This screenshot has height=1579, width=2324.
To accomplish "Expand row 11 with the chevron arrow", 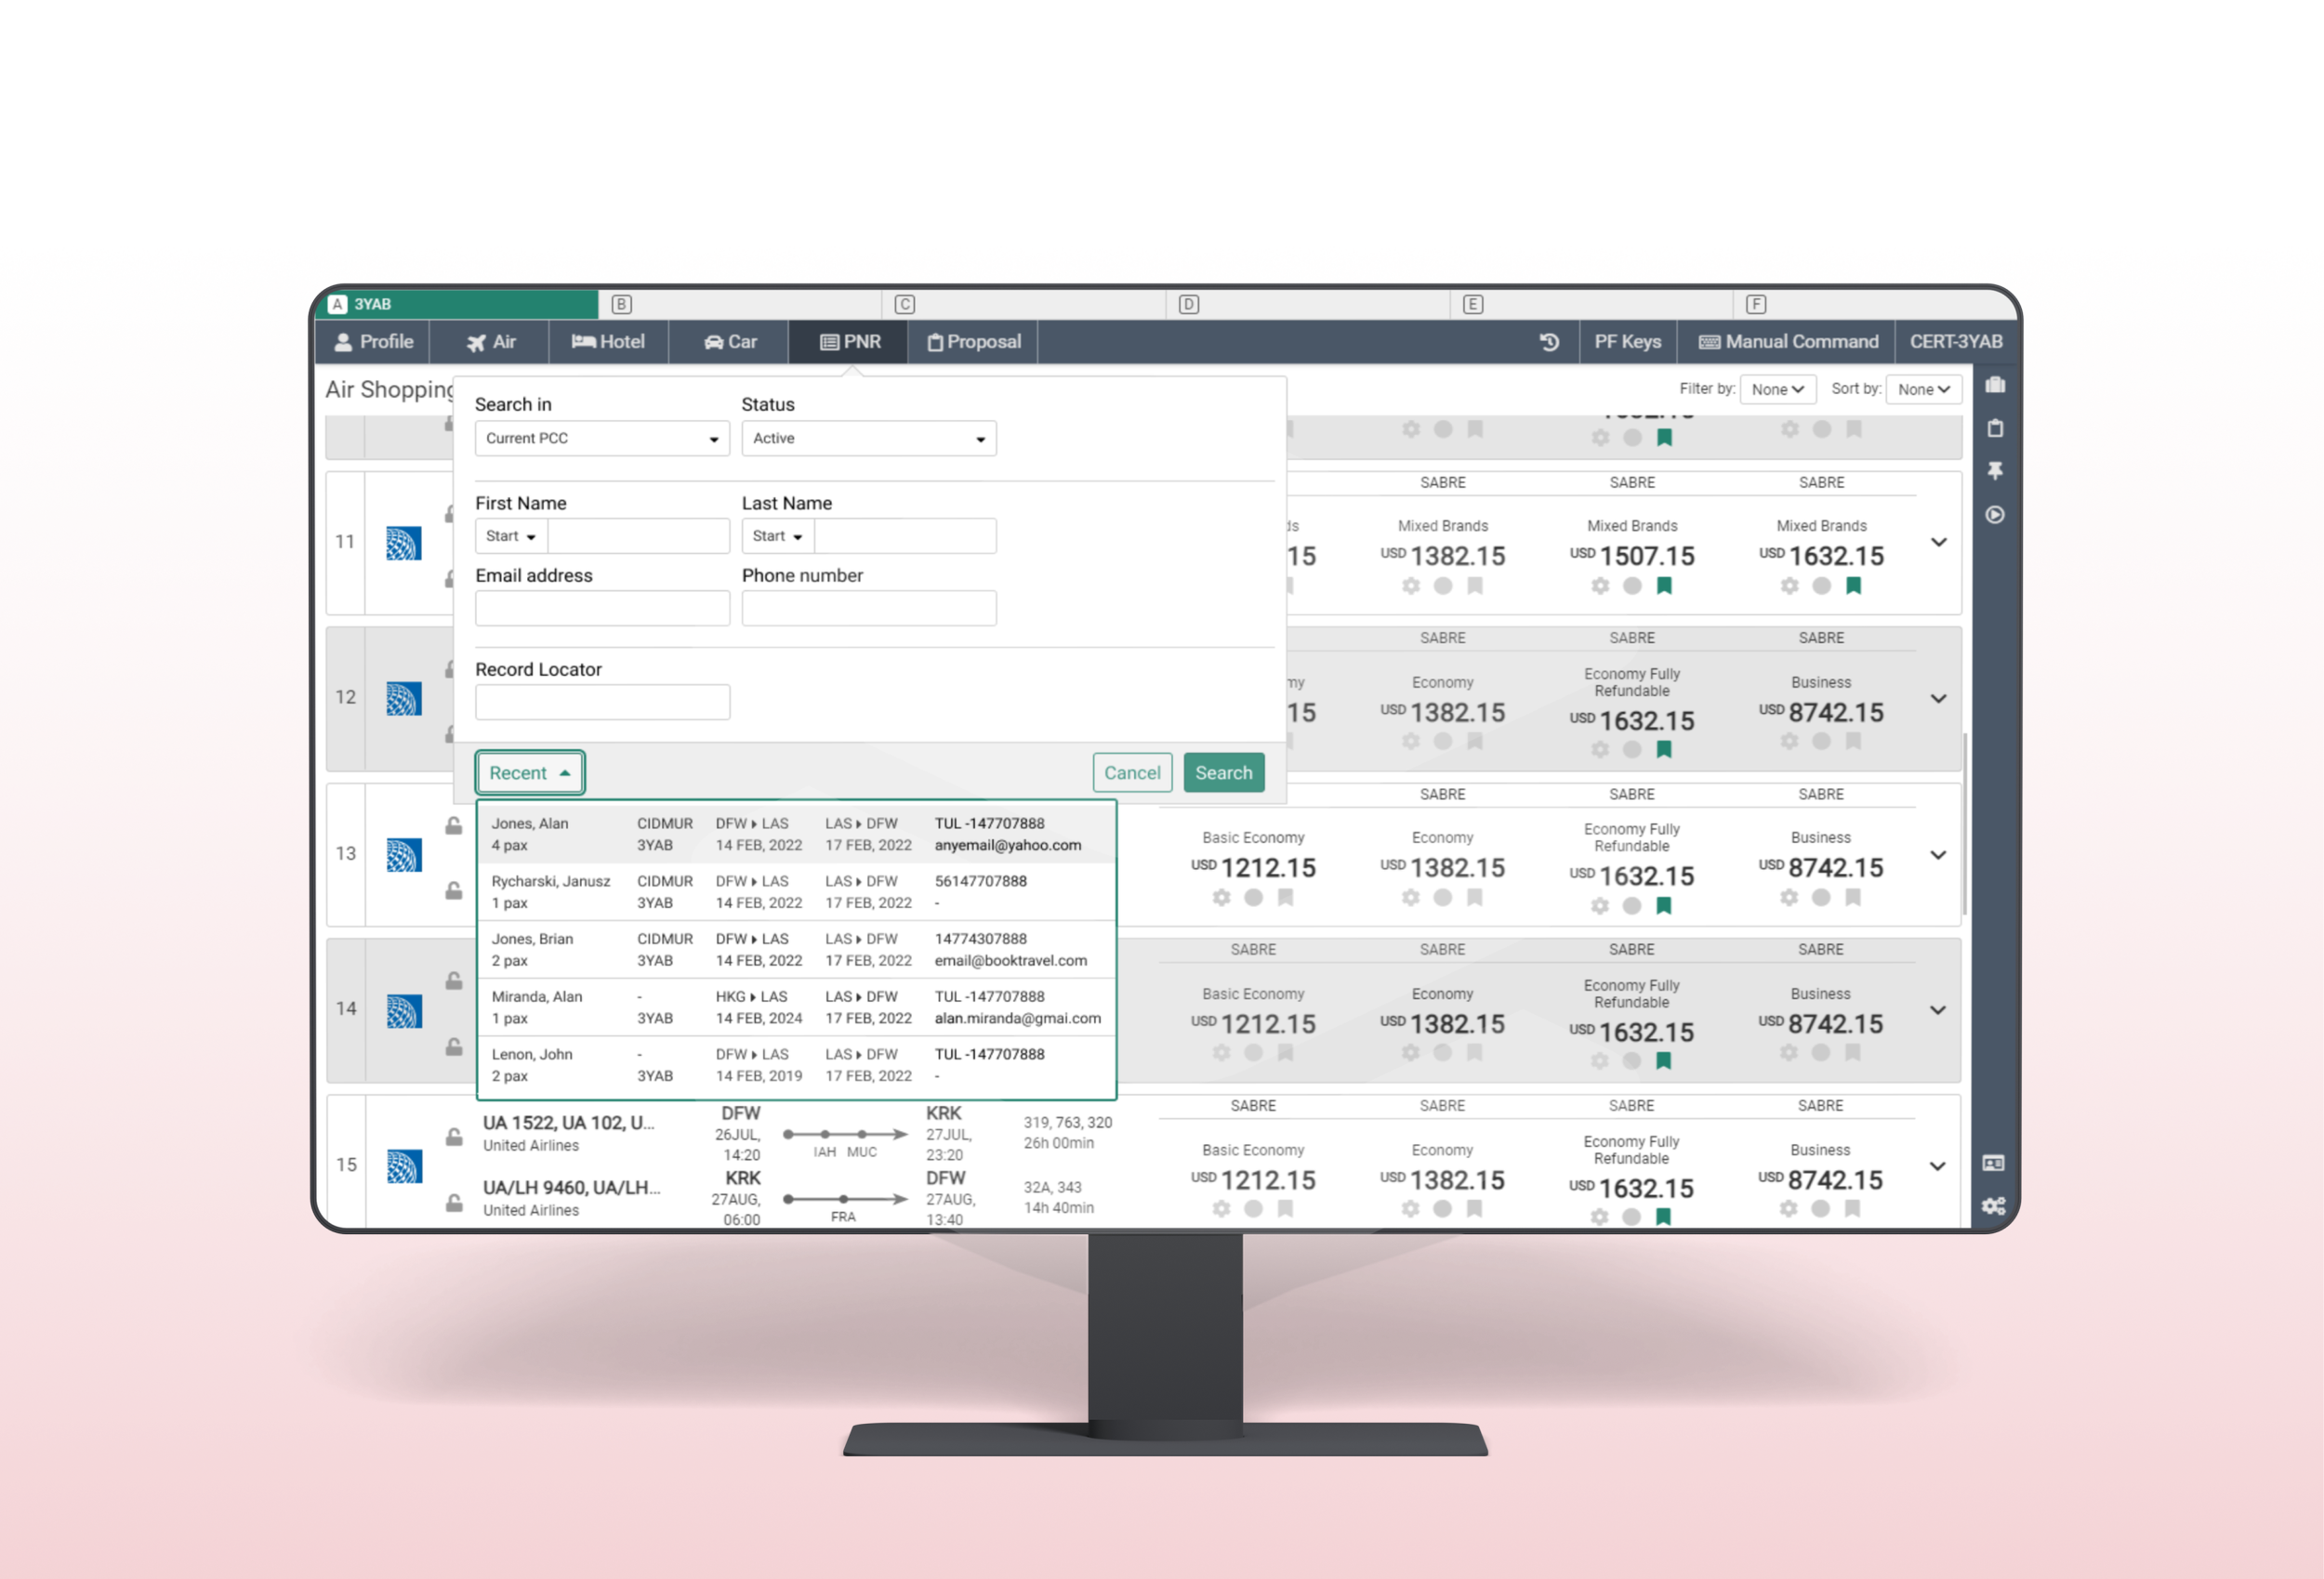I will click(x=1938, y=542).
